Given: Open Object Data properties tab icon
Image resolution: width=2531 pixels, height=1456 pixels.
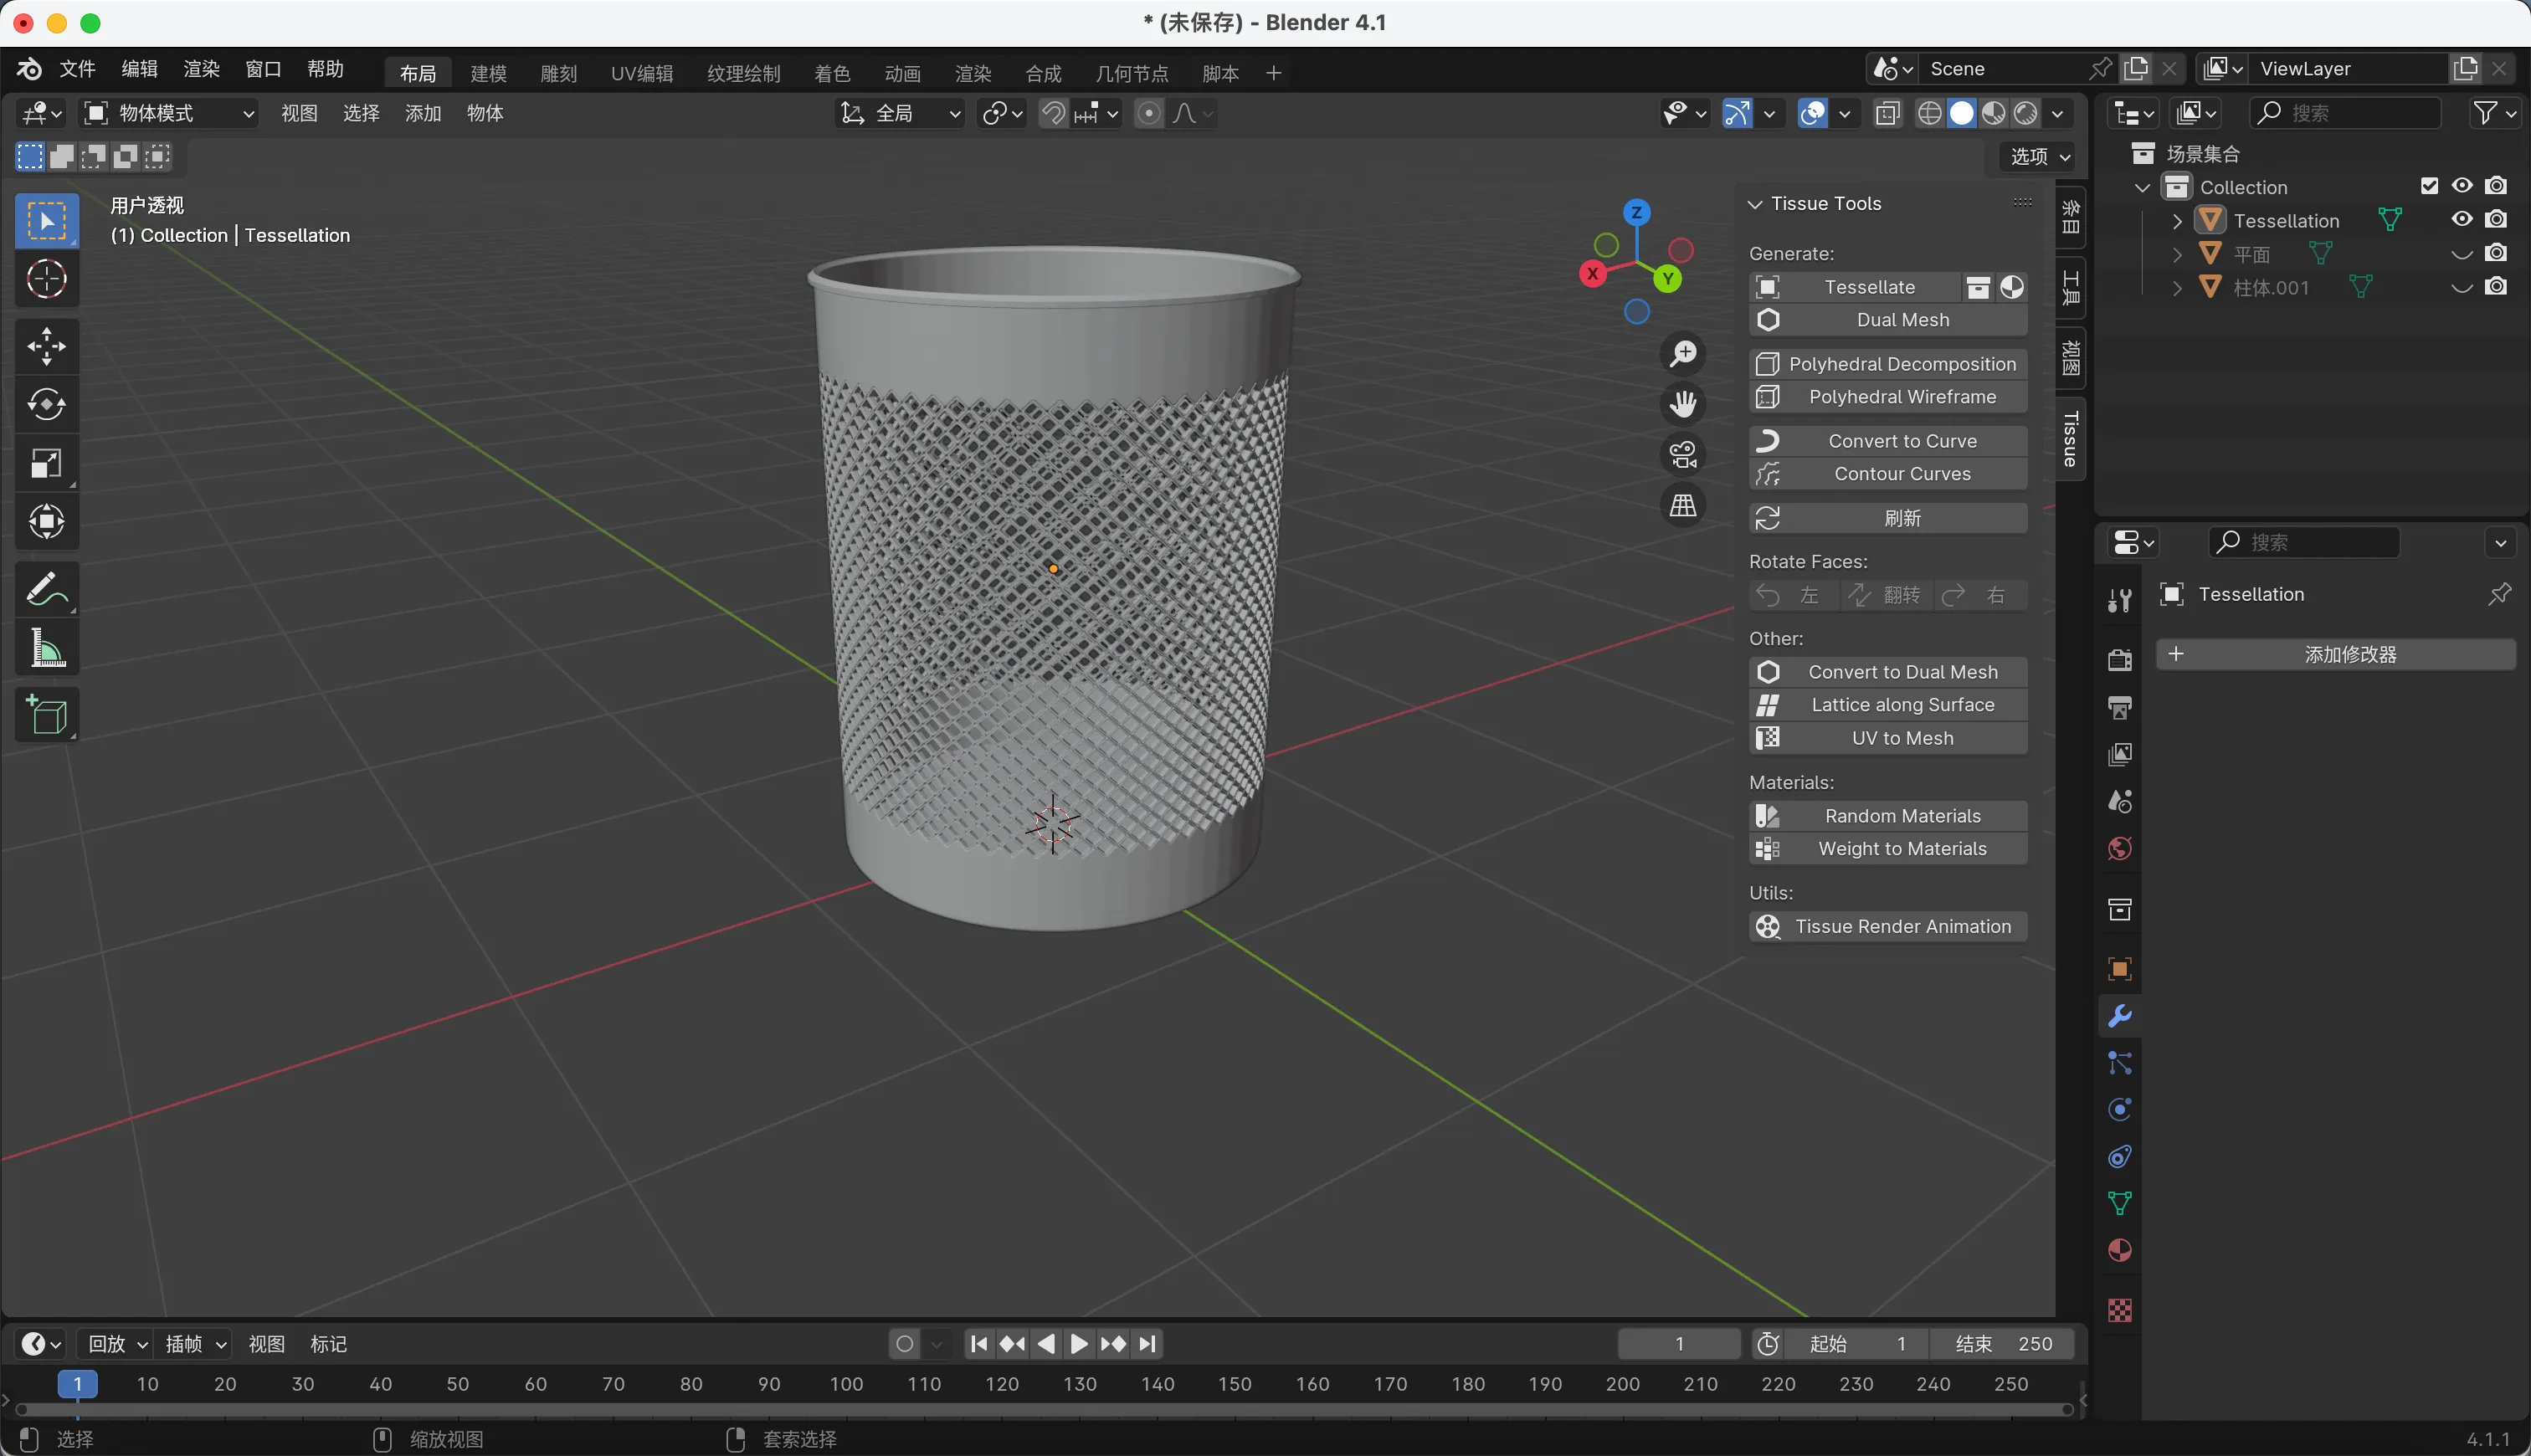Looking at the screenshot, I should point(2119,1203).
